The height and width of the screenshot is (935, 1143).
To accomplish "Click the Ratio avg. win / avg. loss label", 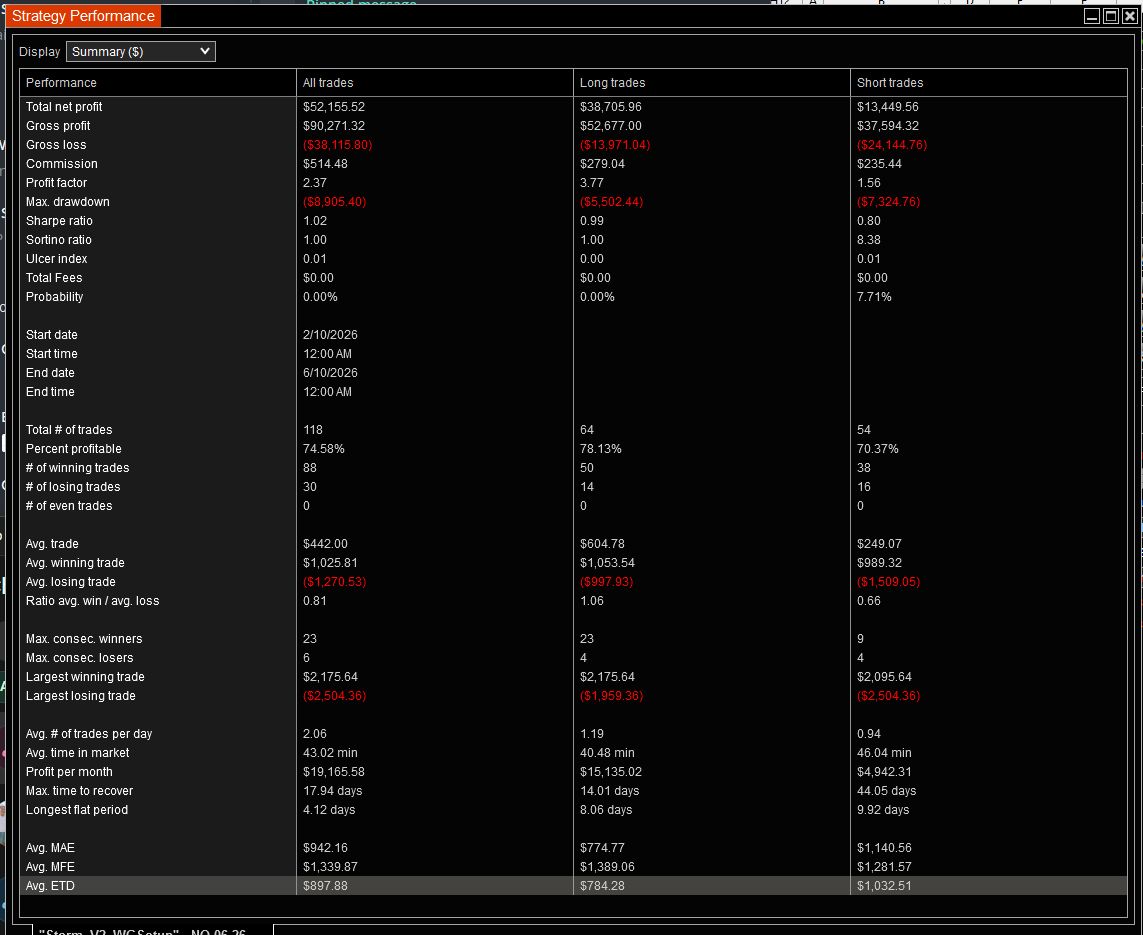I will [93, 600].
